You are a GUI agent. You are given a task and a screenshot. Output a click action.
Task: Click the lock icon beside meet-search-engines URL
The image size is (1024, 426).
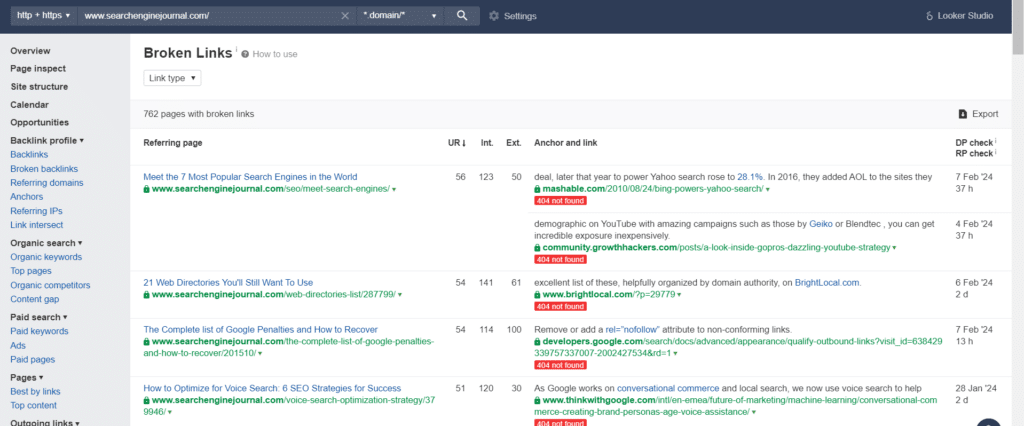click(147, 189)
